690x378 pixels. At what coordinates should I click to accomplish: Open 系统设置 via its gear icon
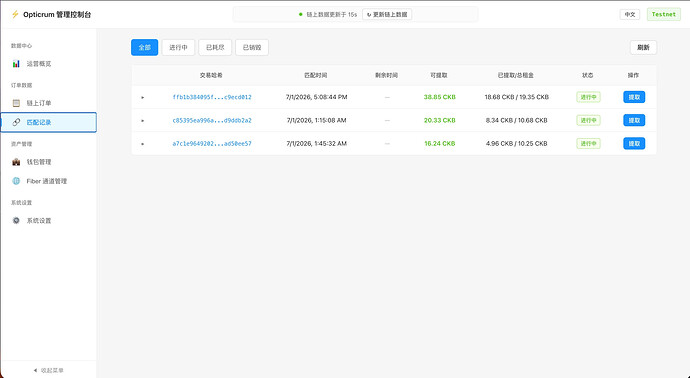tap(16, 220)
